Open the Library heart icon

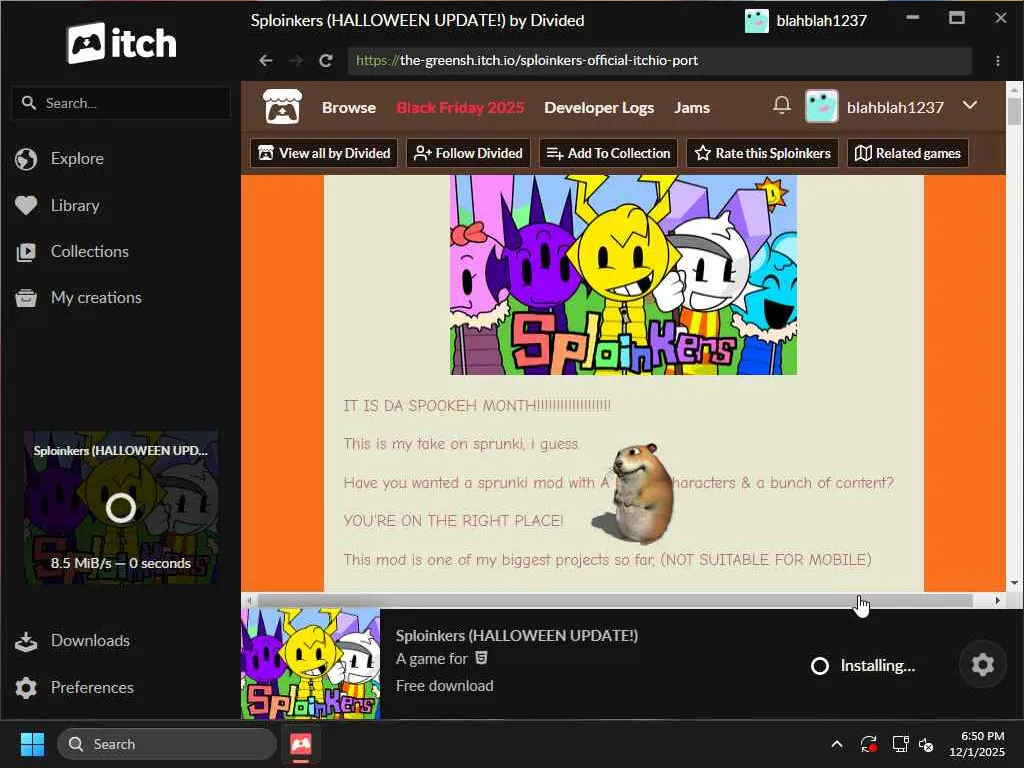tap(26, 206)
